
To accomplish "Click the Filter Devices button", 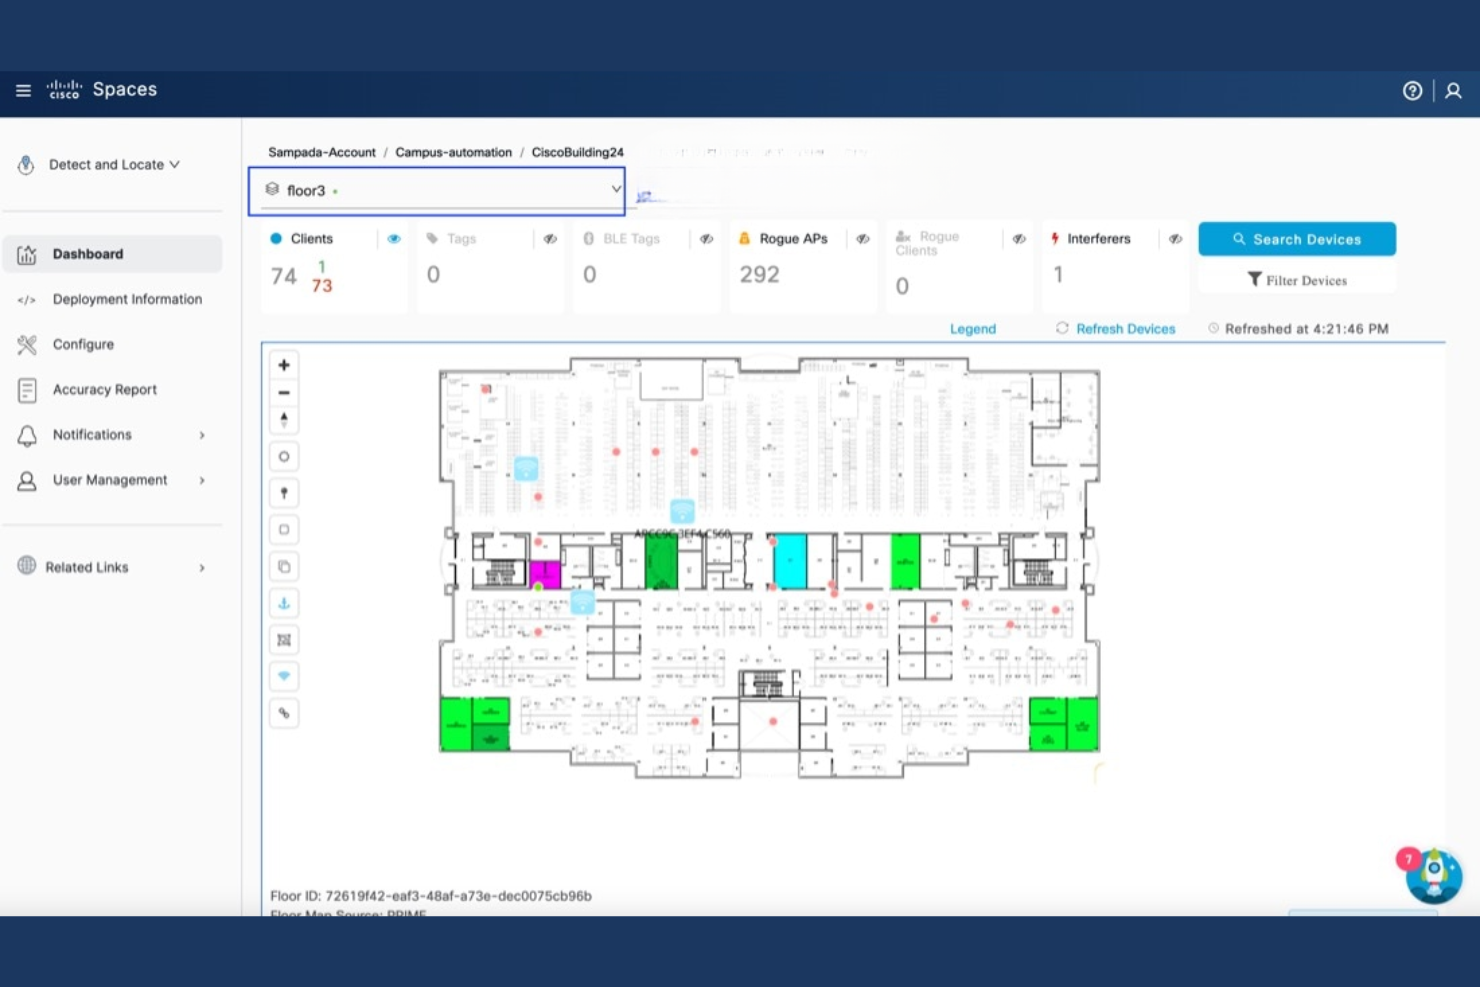I will pyautogui.click(x=1297, y=280).
